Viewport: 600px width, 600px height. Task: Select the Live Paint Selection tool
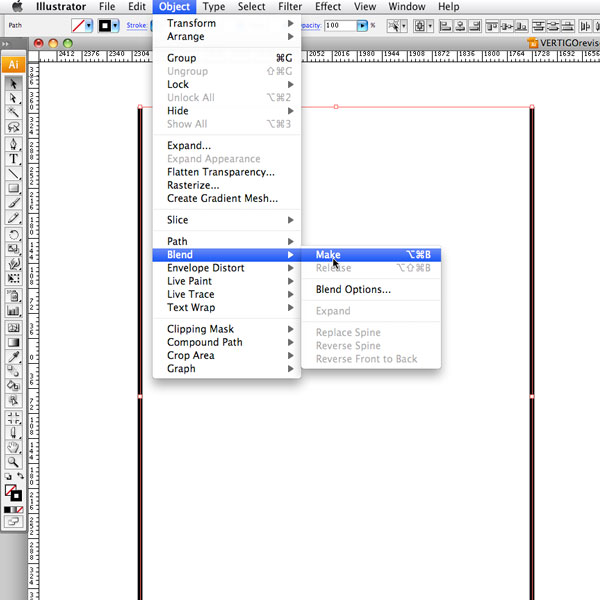point(13,400)
